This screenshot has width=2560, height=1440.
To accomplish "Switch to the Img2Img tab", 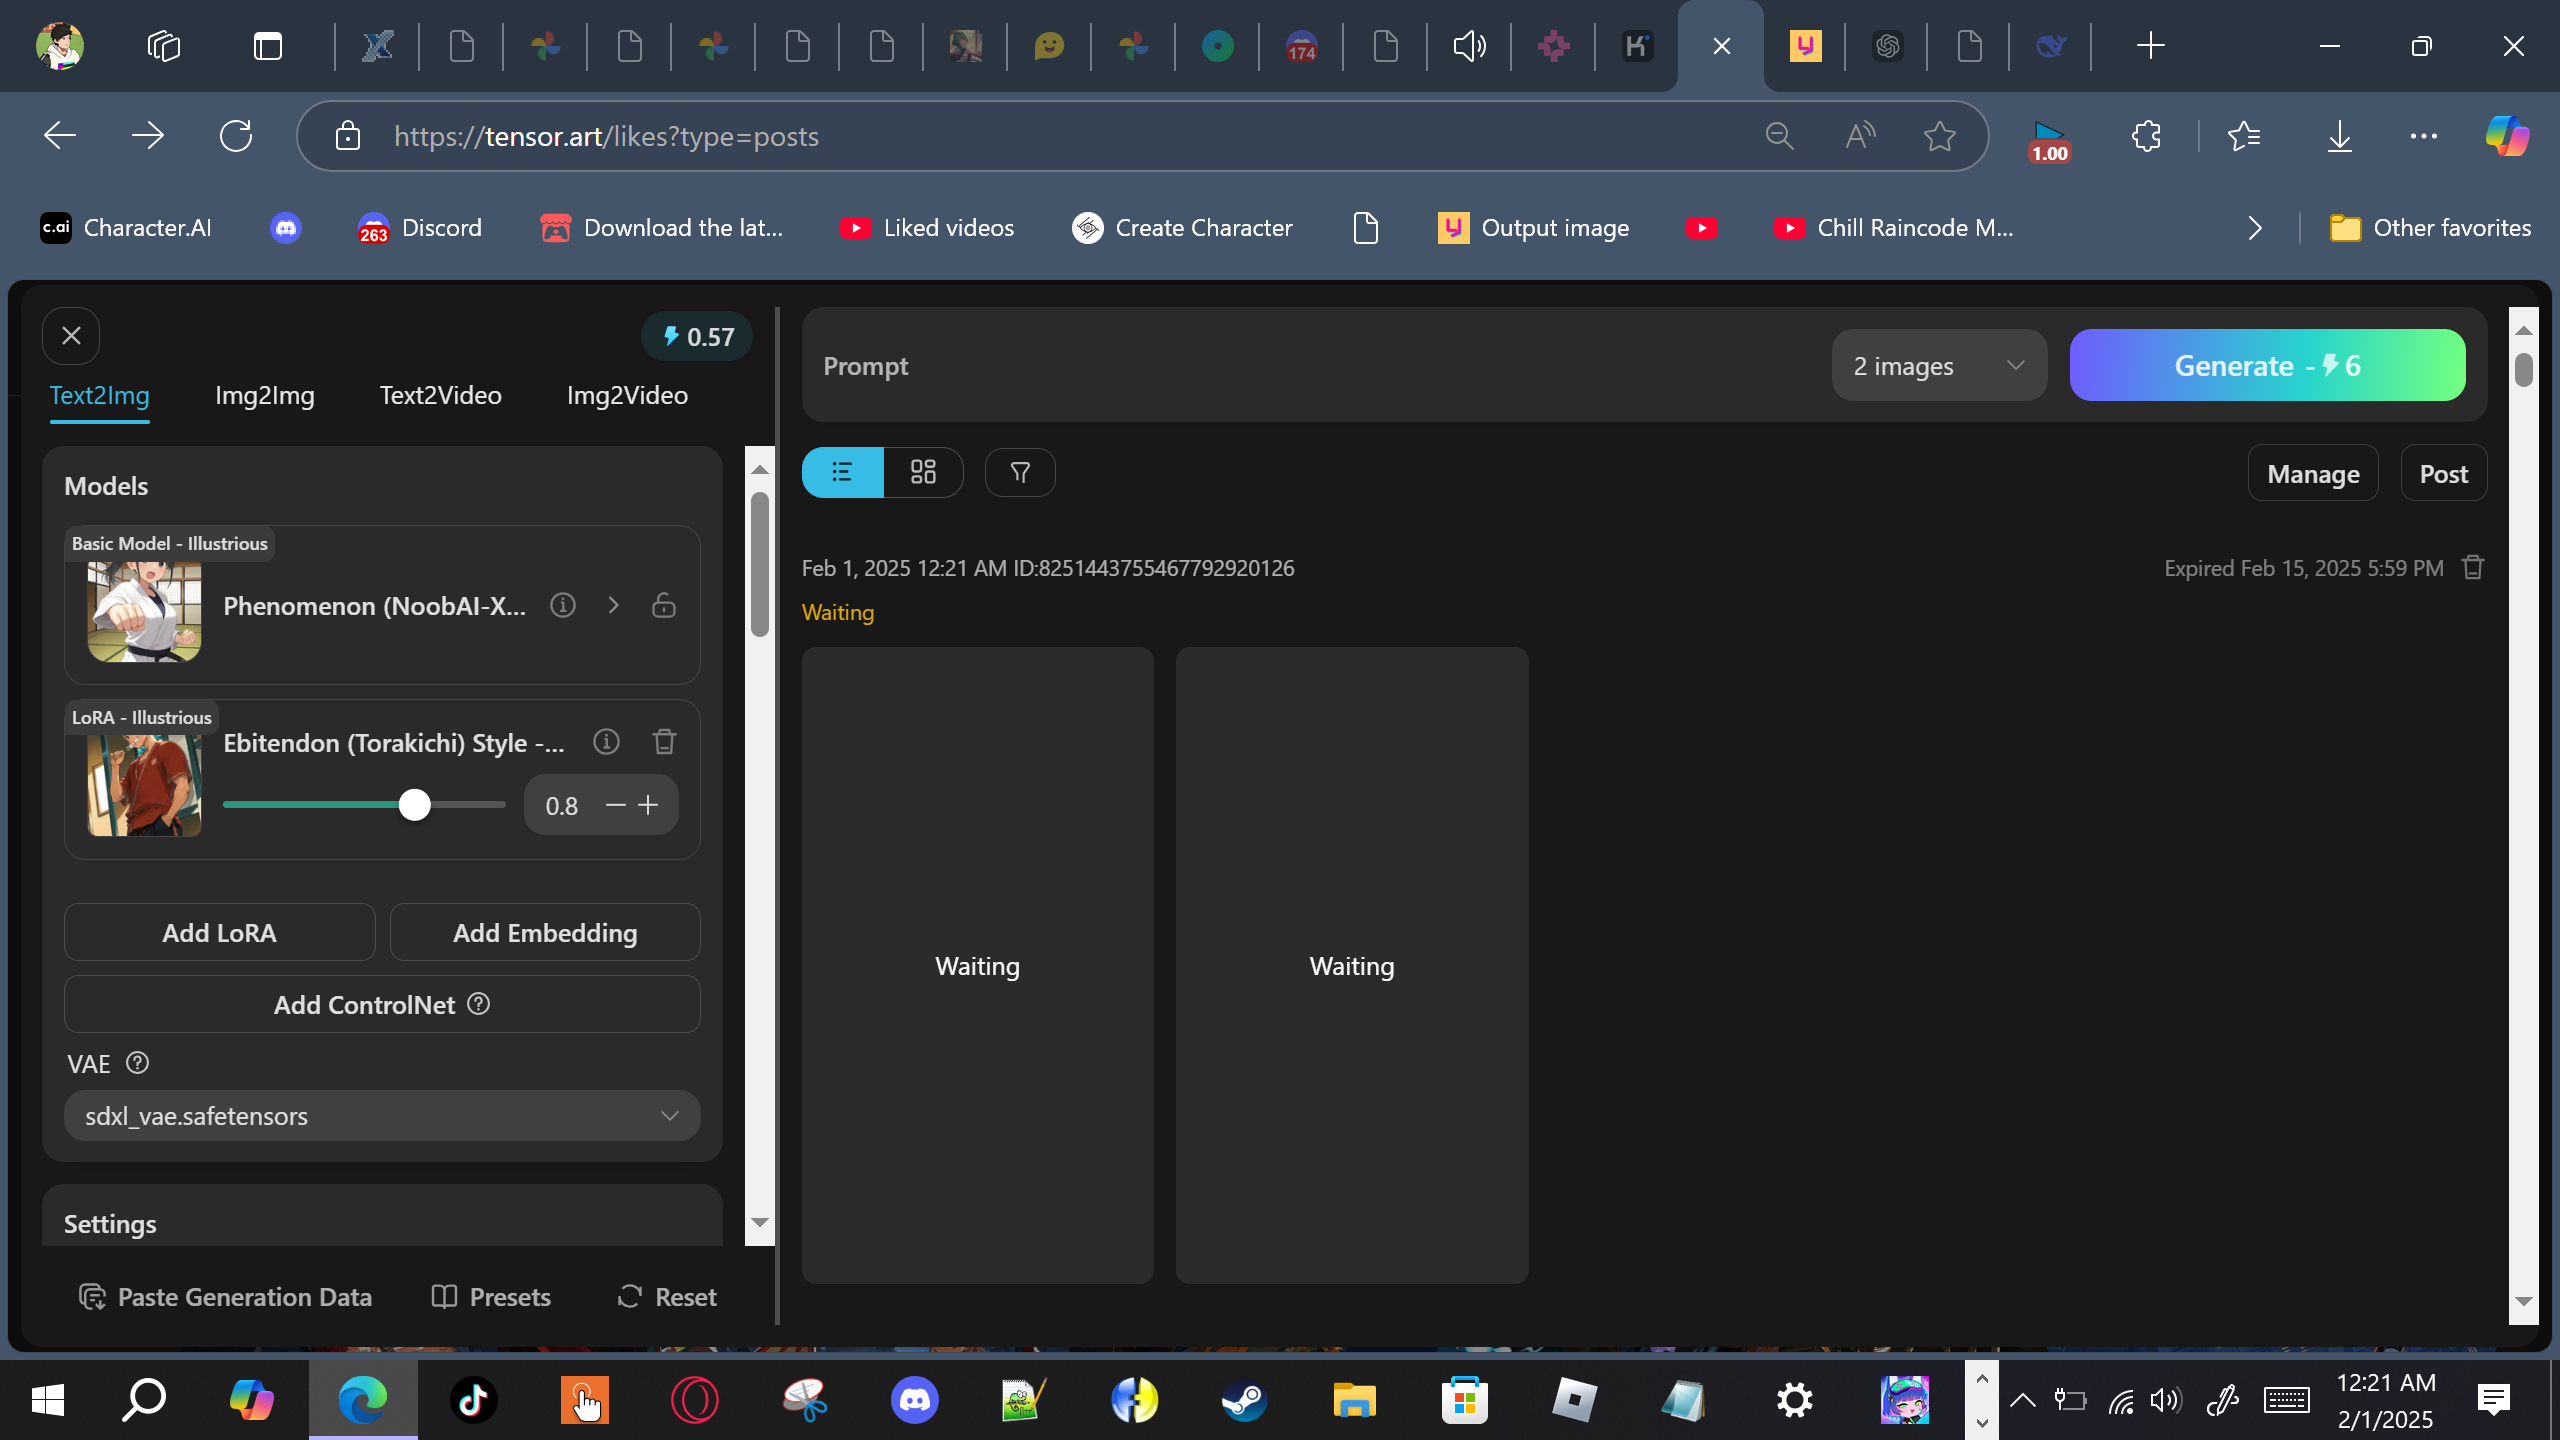I will (x=265, y=394).
